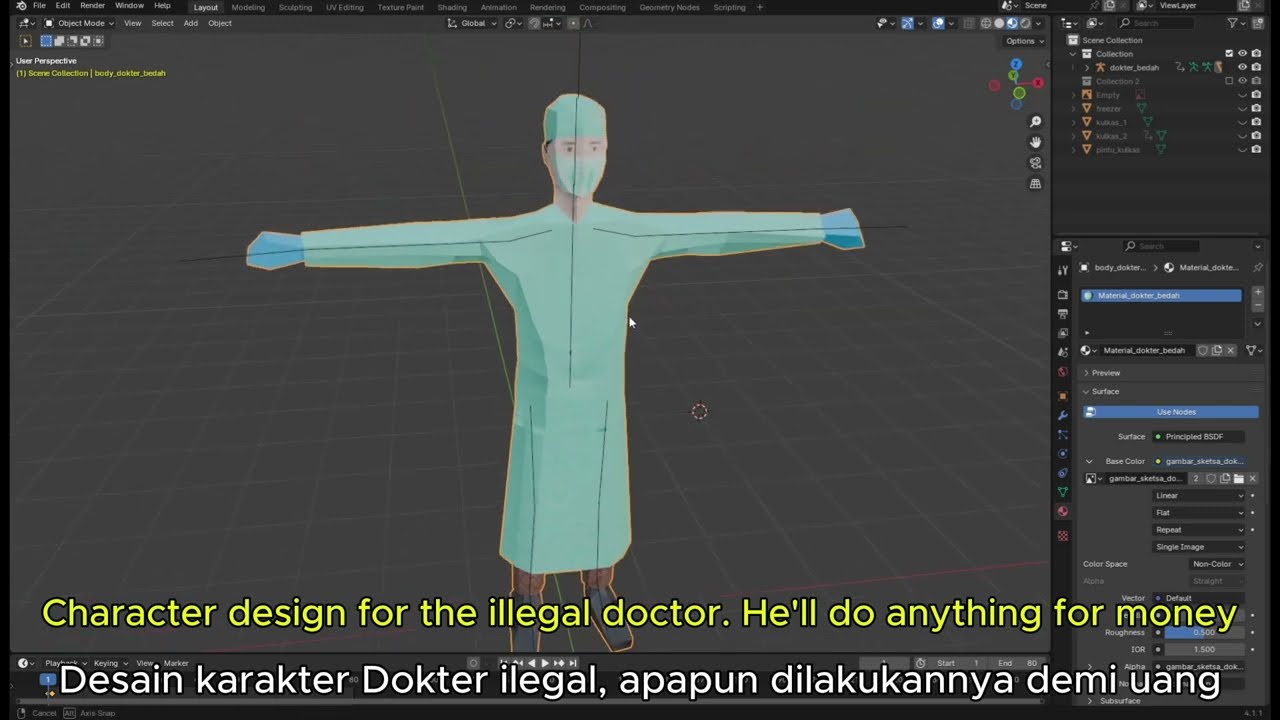Click the select box tool icon
The width and height of the screenshot is (1280, 720).
[25, 41]
